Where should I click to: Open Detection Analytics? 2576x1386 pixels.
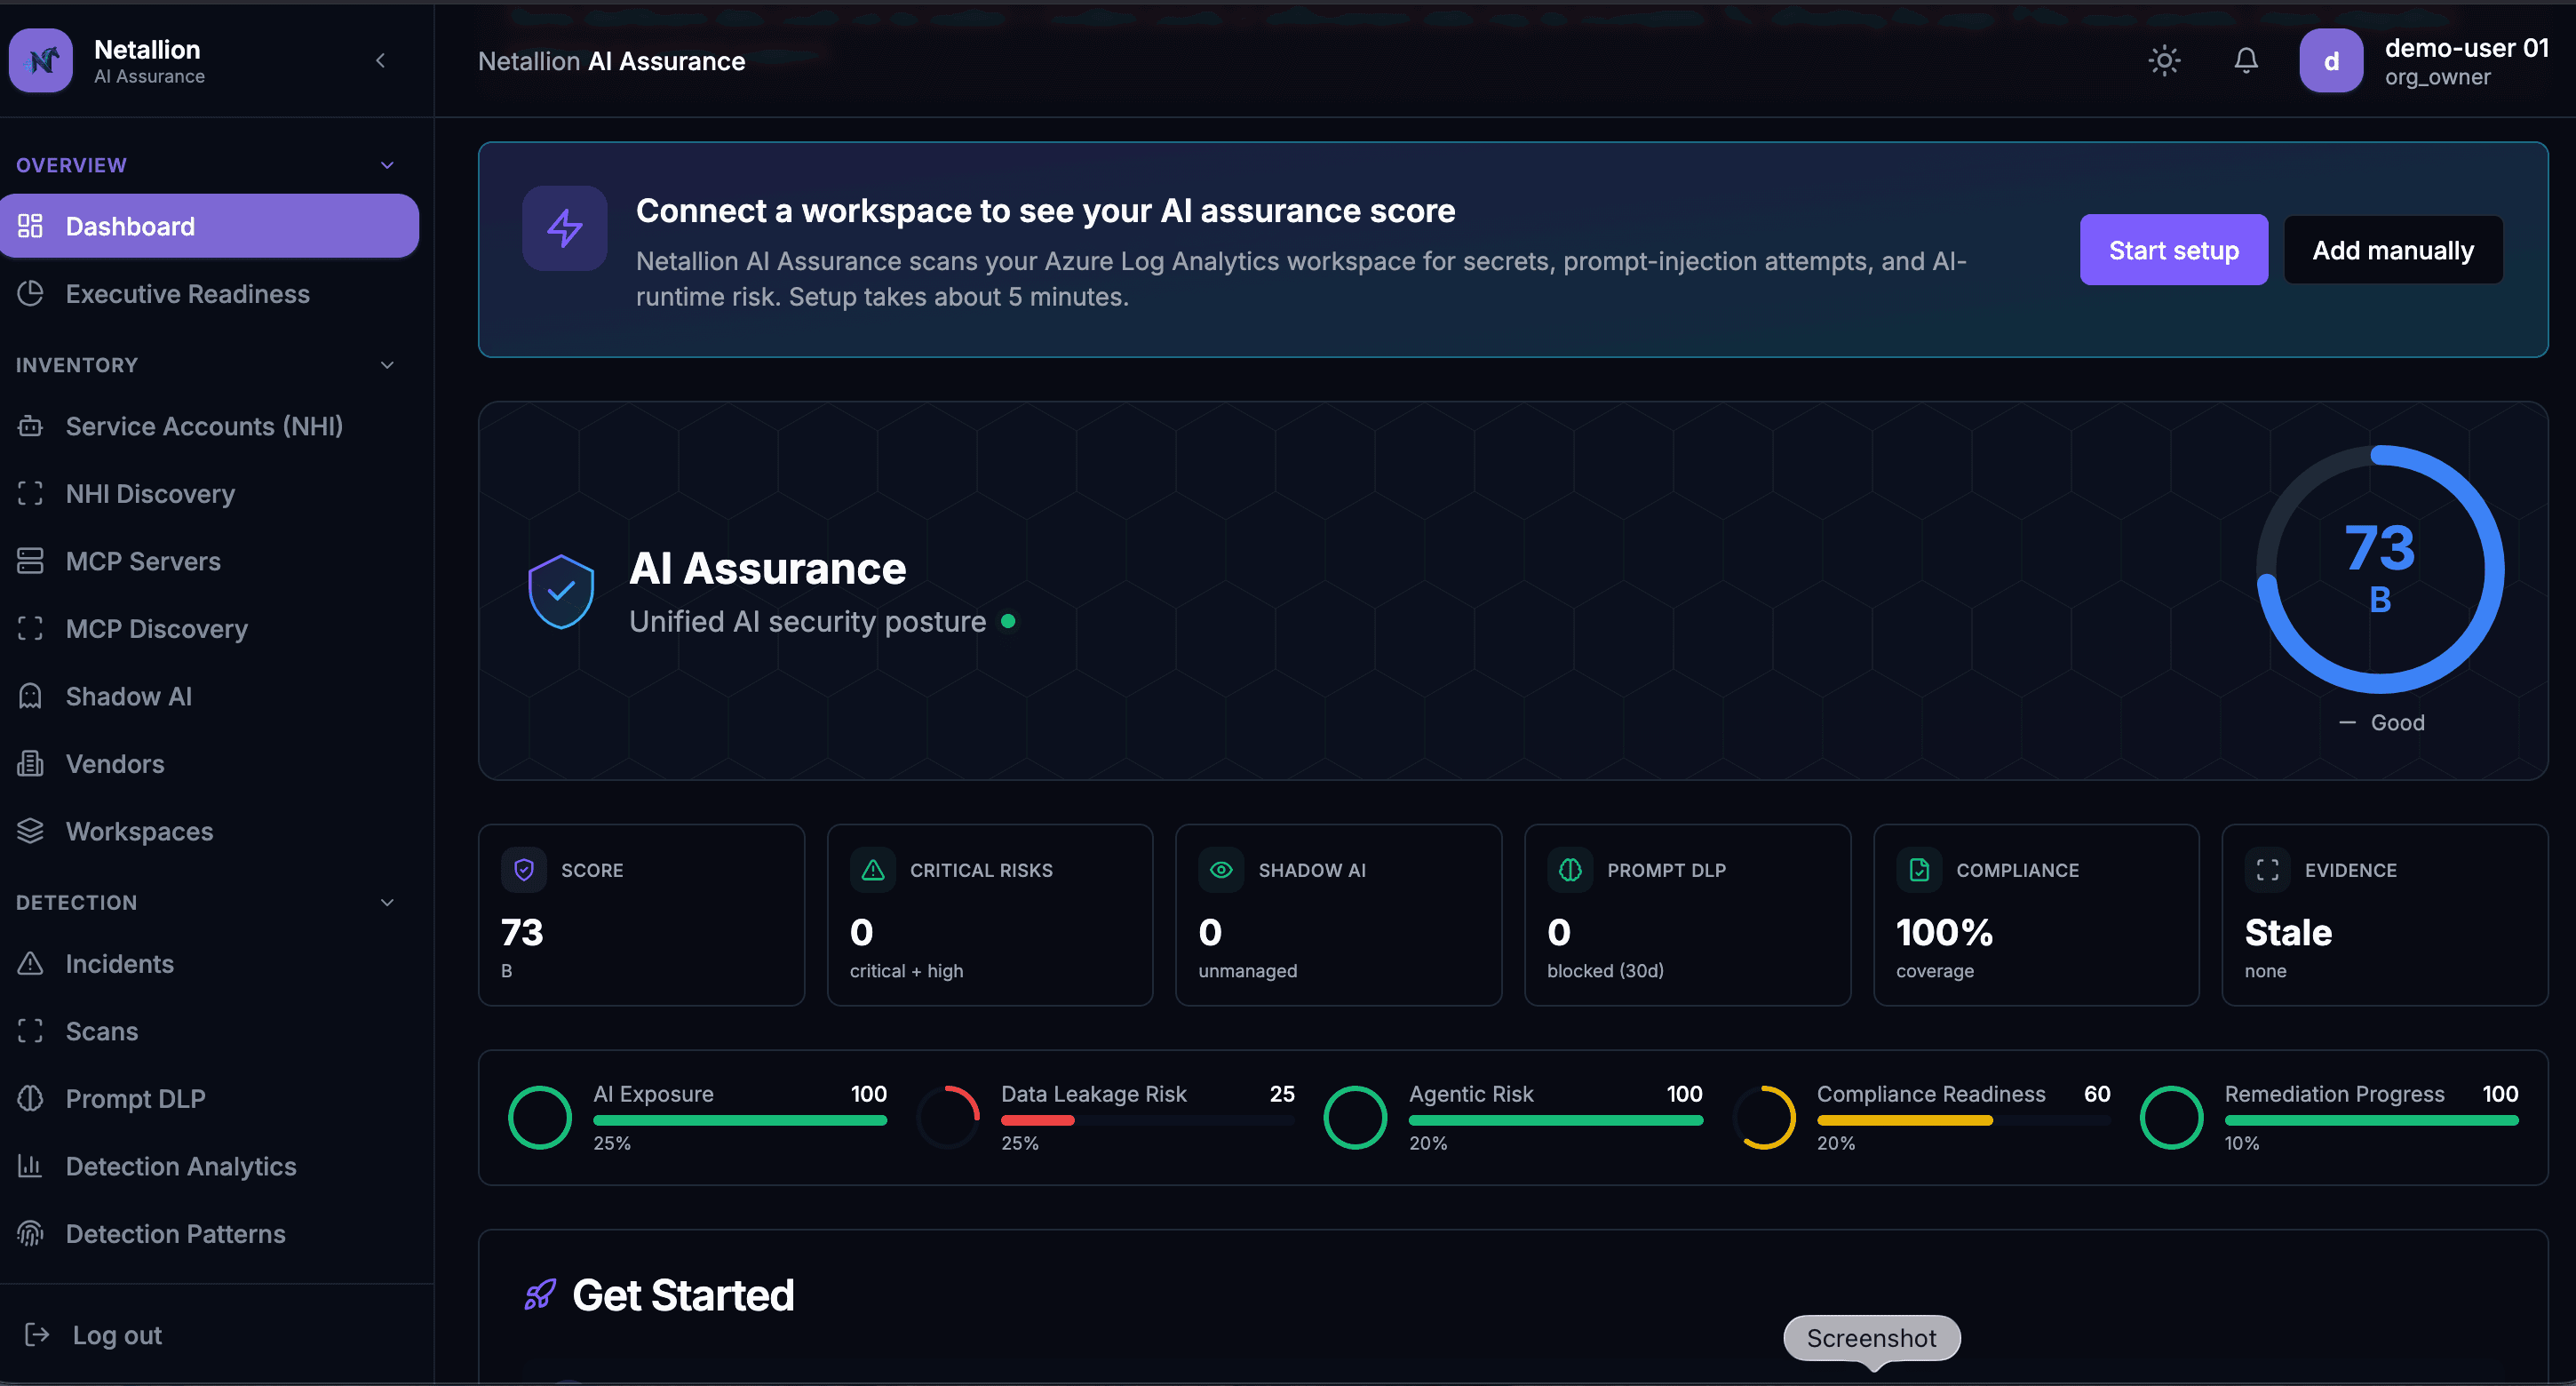(209, 1166)
